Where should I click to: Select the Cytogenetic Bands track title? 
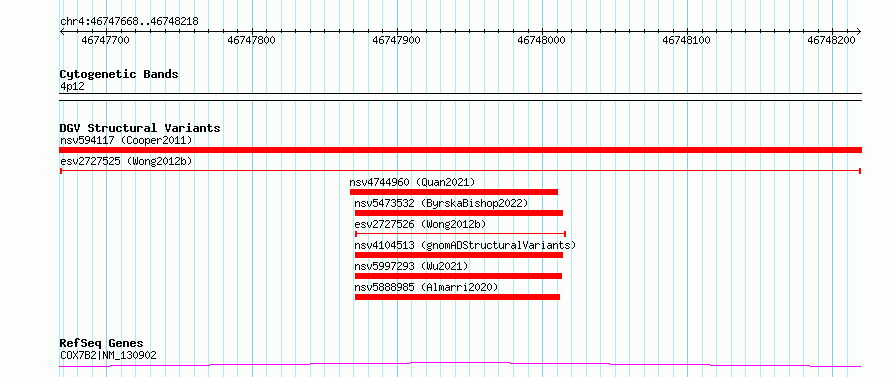(x=119, y=74)
